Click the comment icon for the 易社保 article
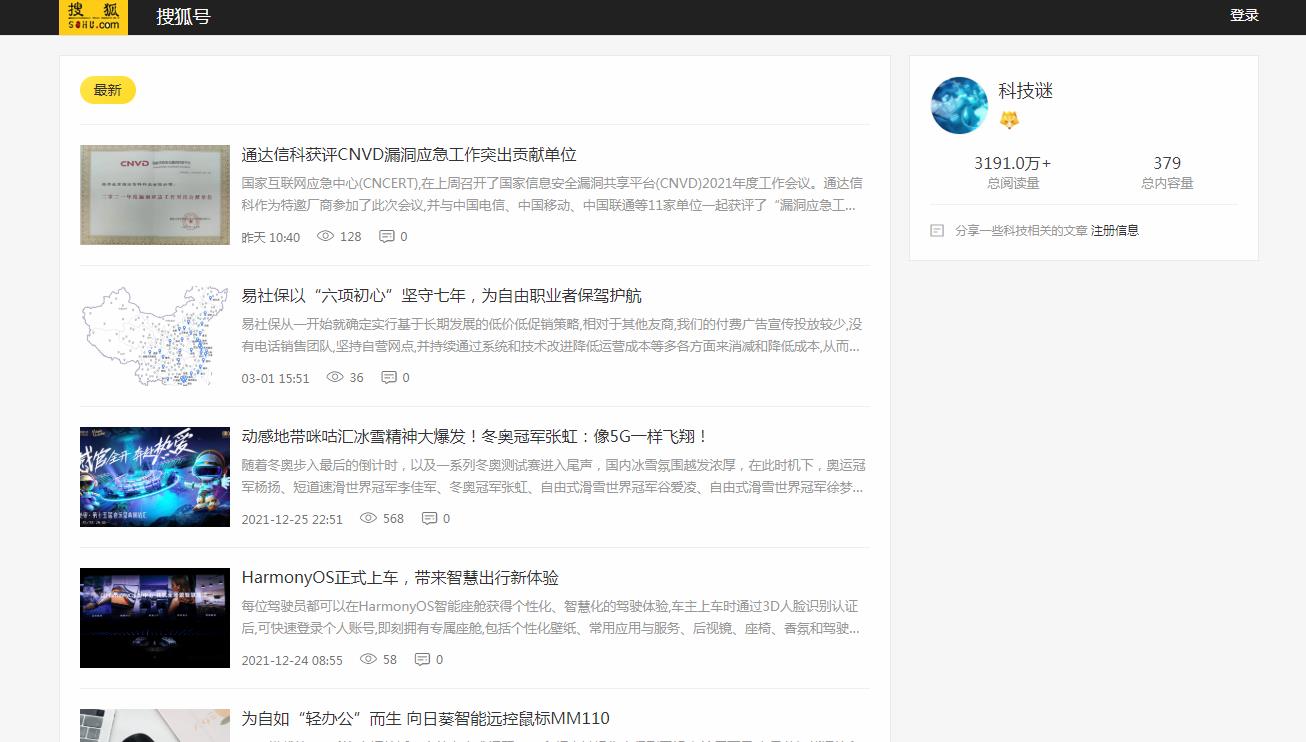Viewport: 1306px width, 742px height. pos(389,378)
